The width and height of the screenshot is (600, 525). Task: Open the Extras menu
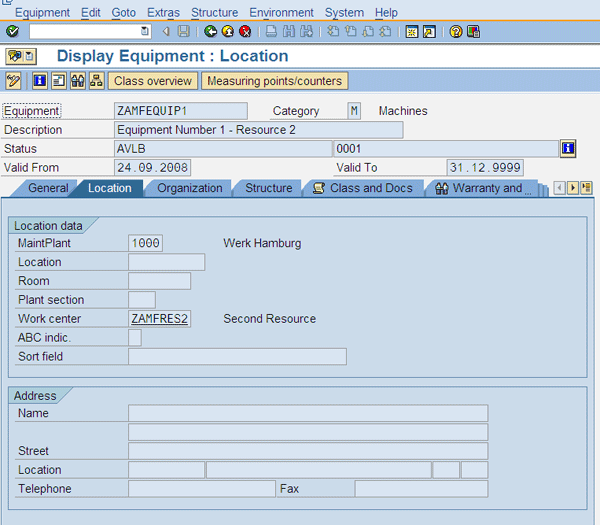pos(163,13)
